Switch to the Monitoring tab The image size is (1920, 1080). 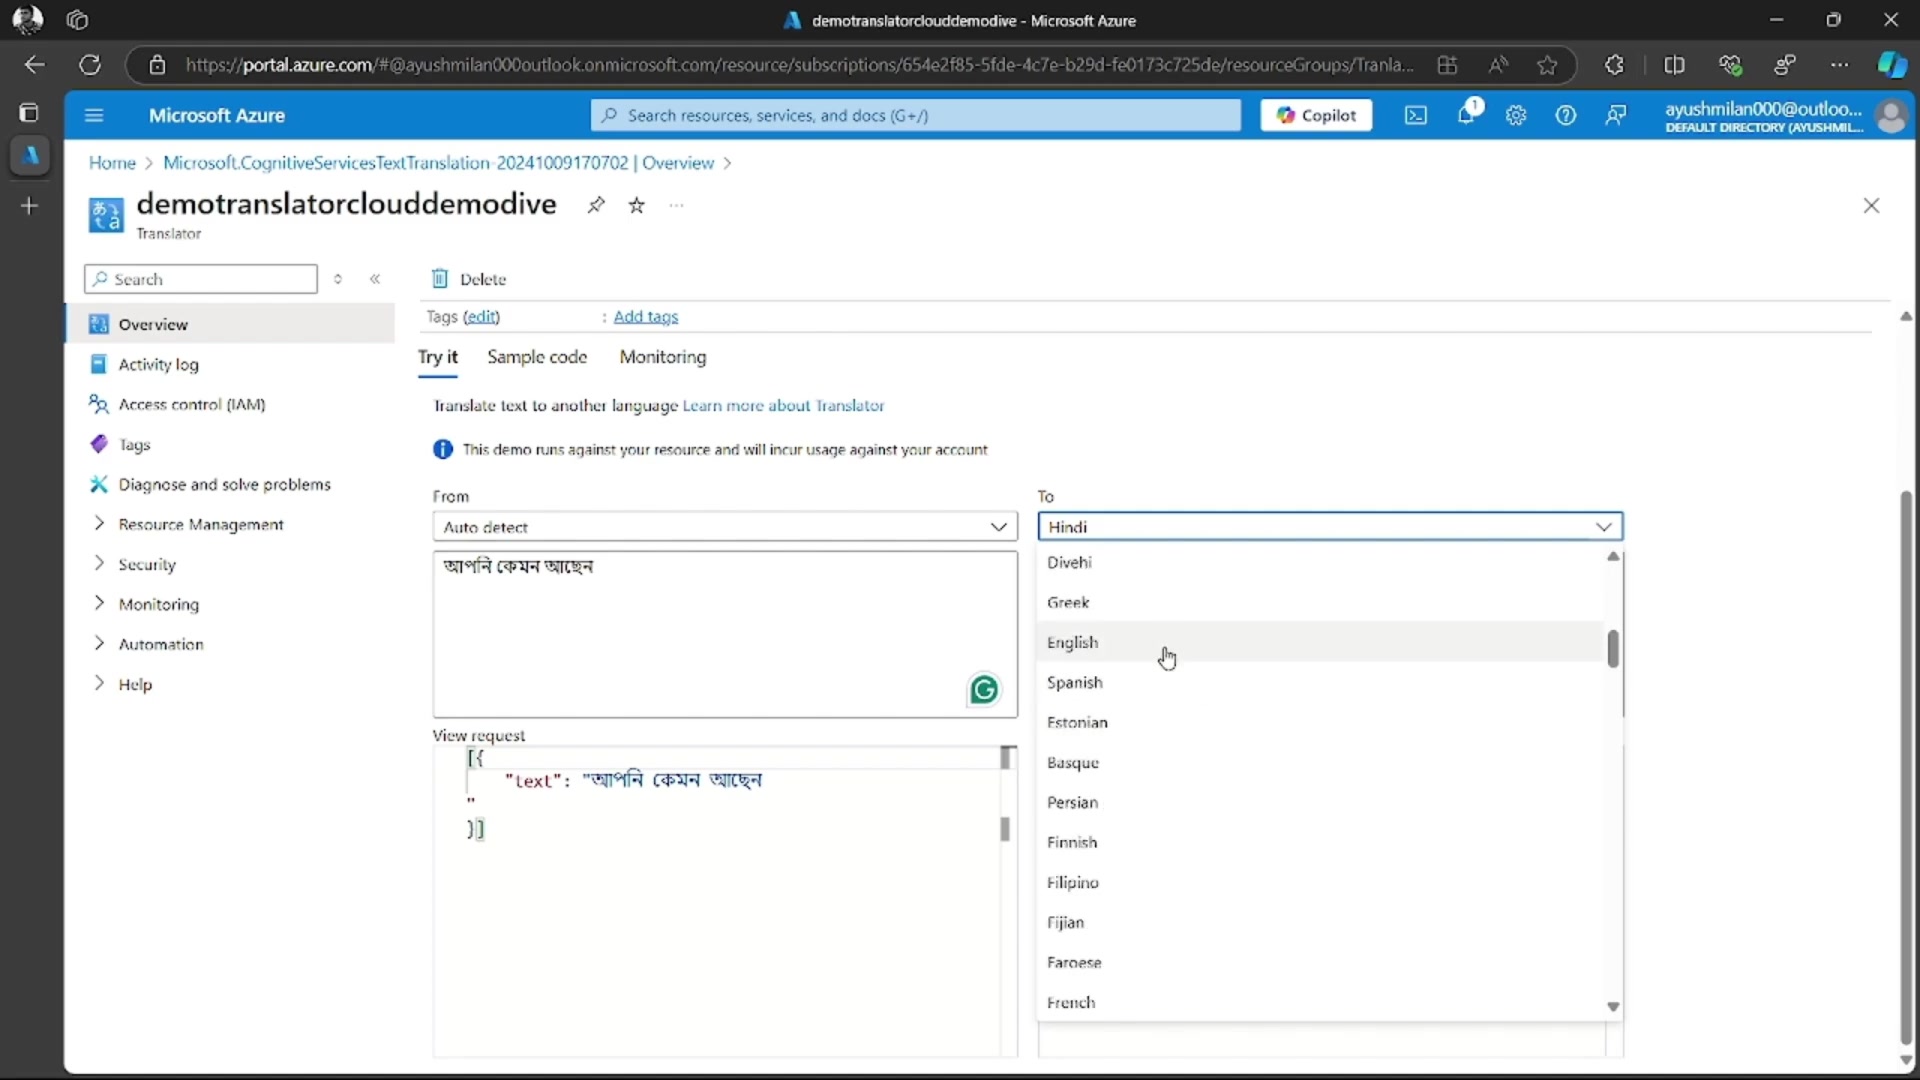click(x=663, y=357)
